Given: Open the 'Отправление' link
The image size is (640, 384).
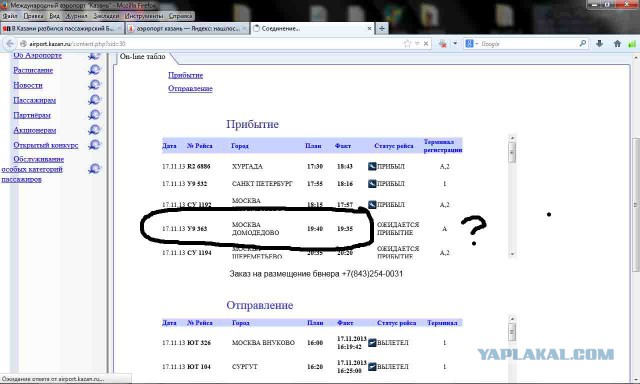Looking at the screenshot, I should (191, 89).
